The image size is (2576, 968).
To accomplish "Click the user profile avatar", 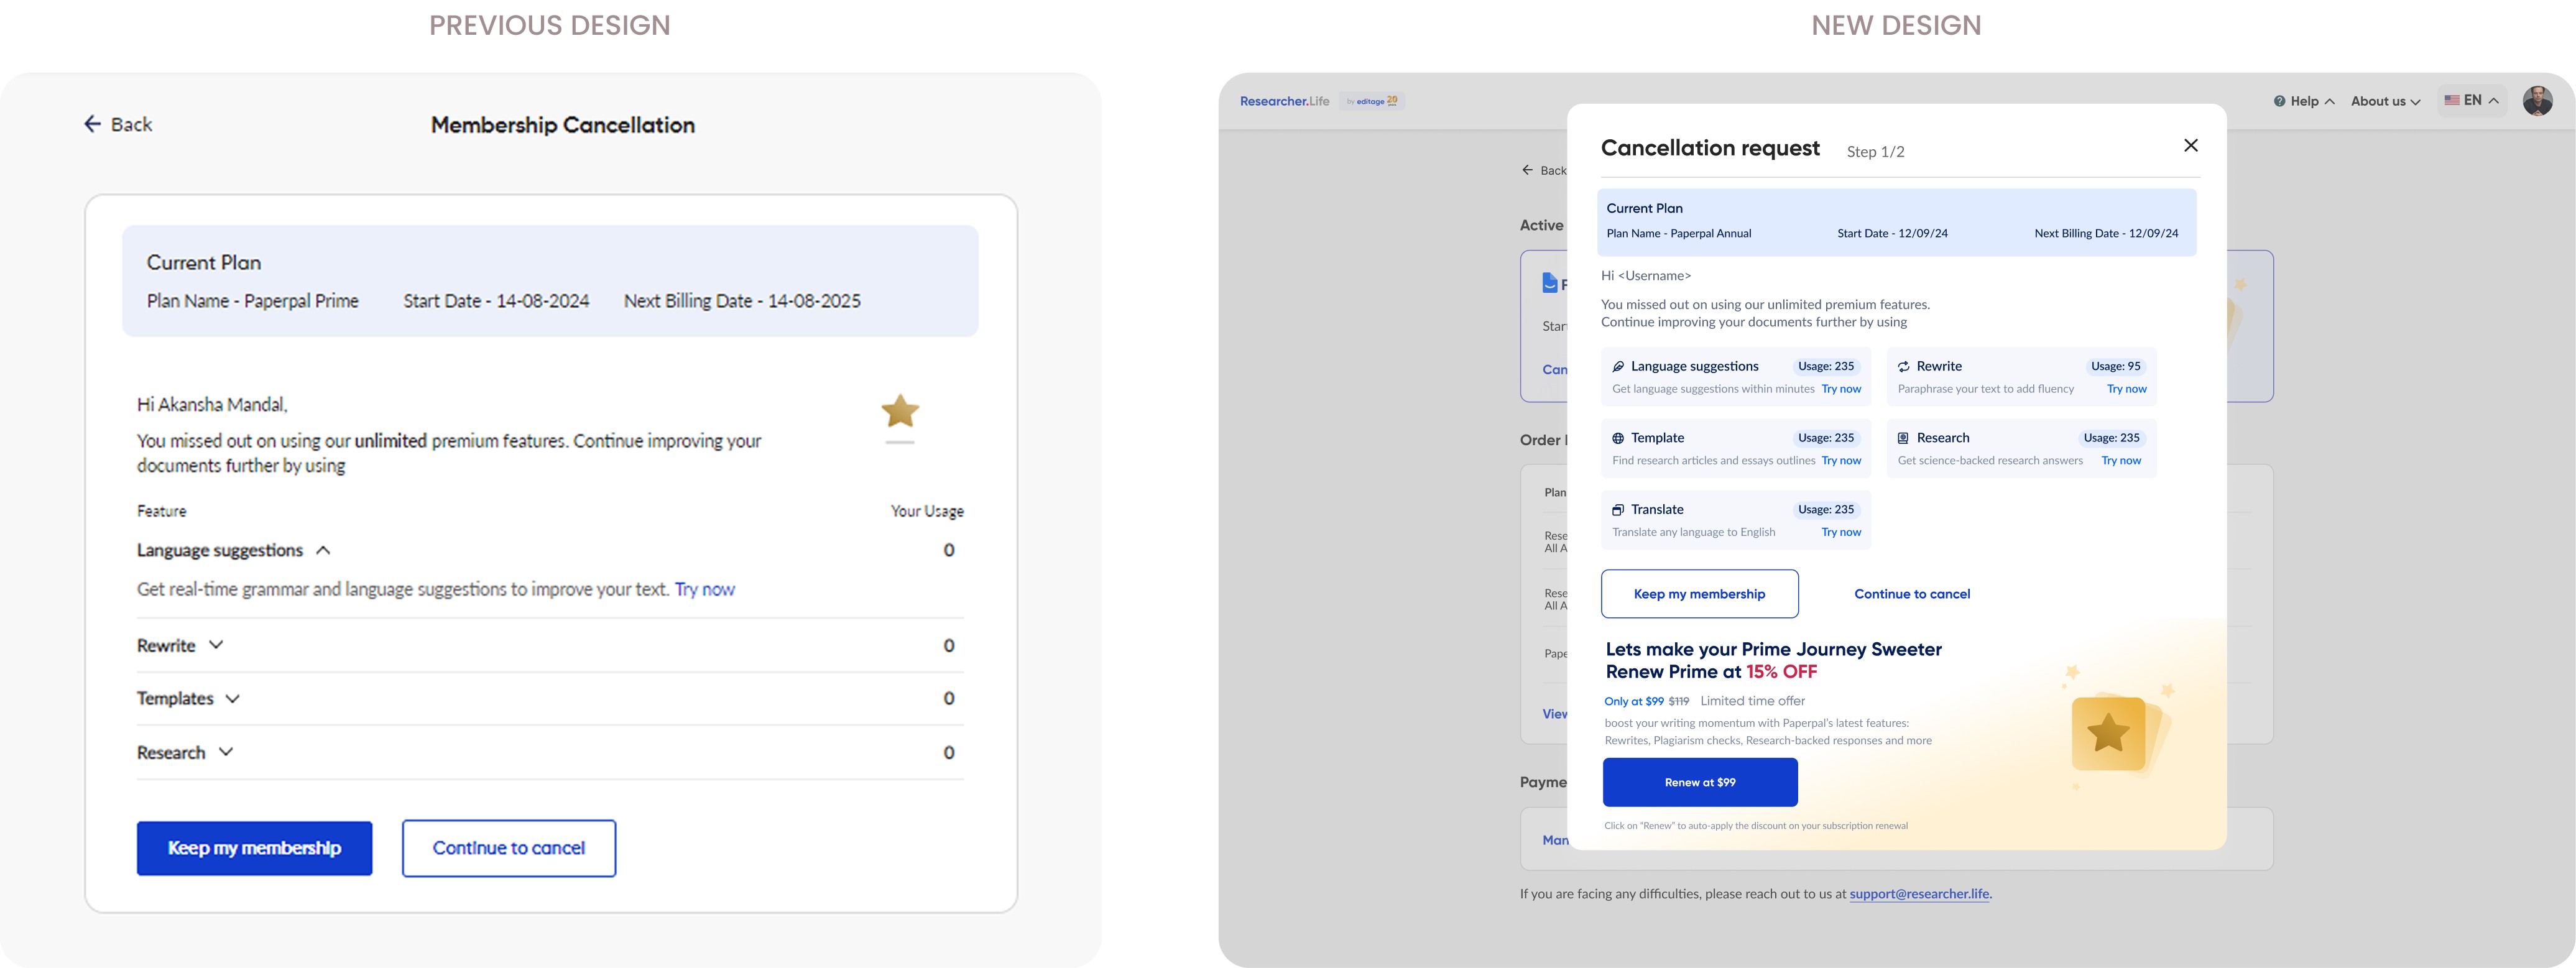I will click(x=2537, y=101).
